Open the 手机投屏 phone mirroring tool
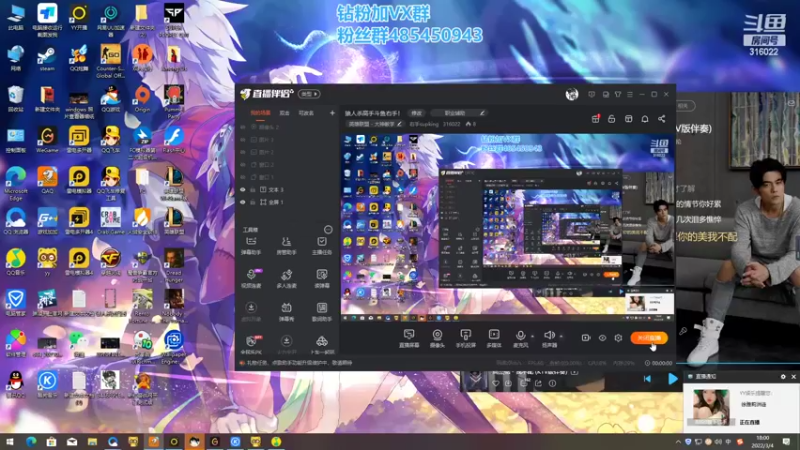The height and width of the screenshot is (450, 800). click(x=465, y=338)
